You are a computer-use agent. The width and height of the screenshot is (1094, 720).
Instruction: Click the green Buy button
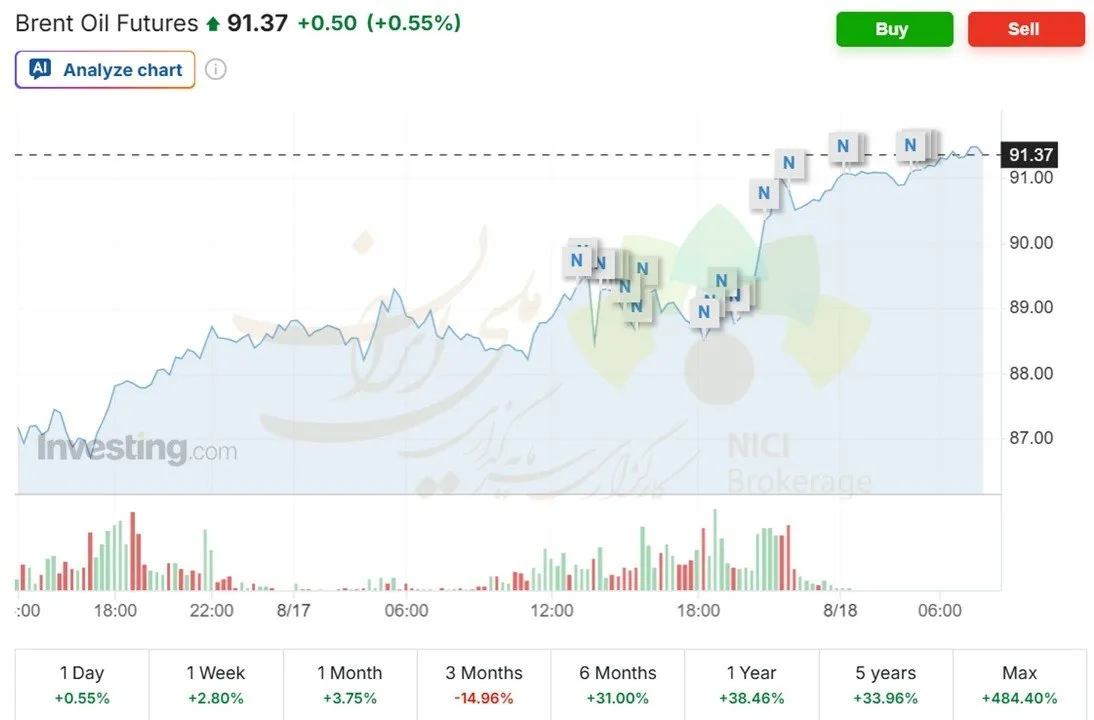[894, 29]
